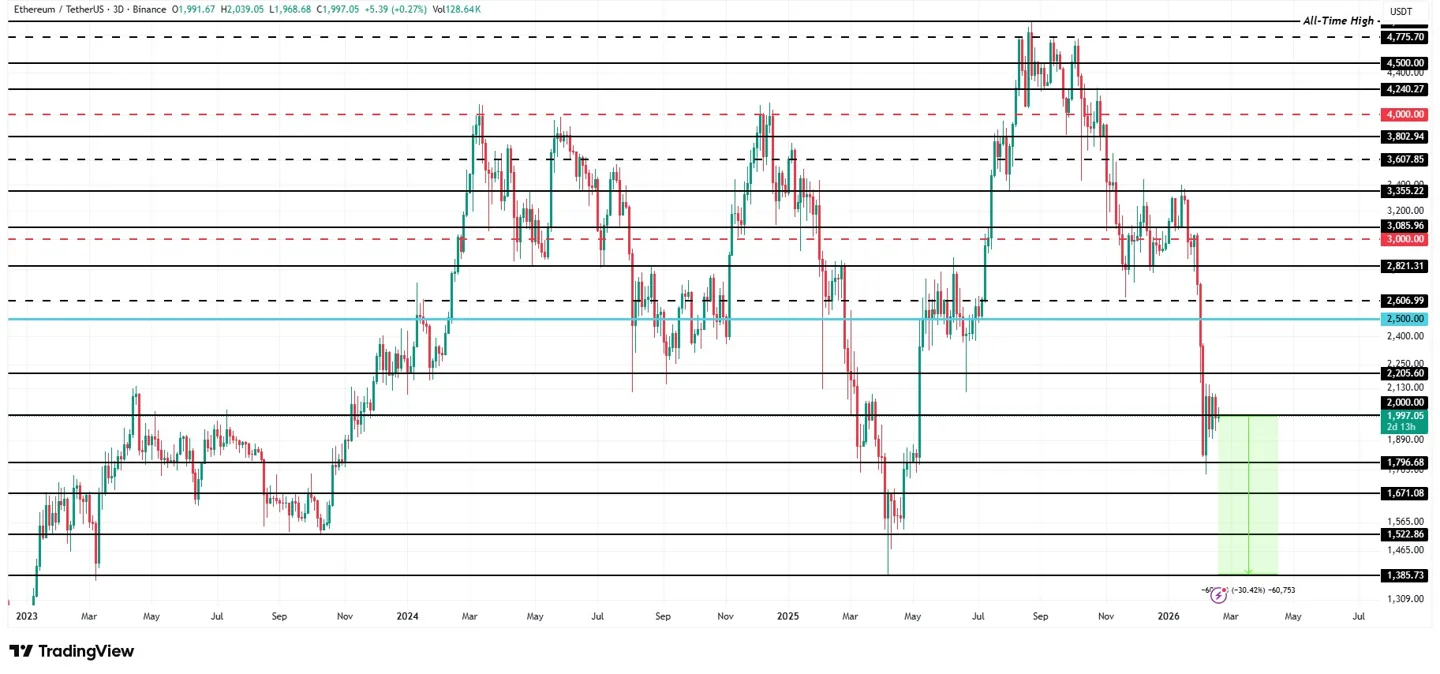Click the 1,385.73 price level label

tap(1405, 576)
